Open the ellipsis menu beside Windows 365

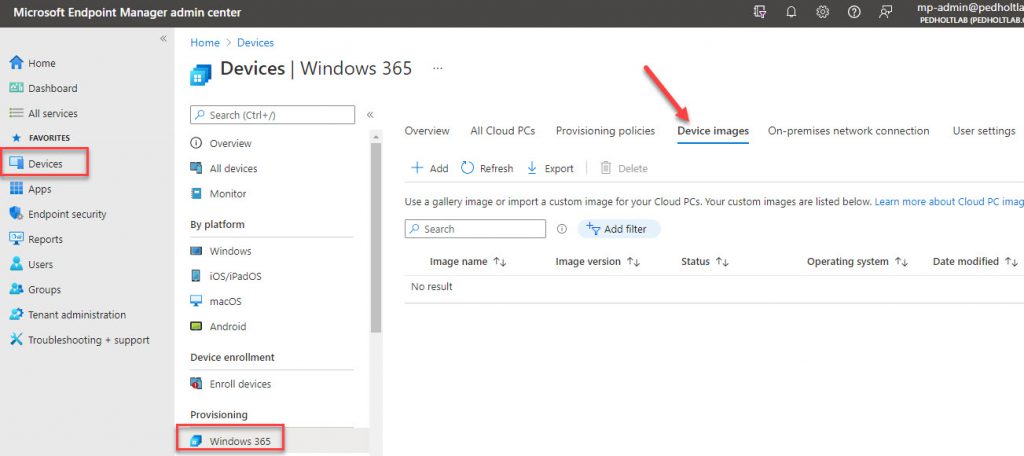tap(438, 68)
